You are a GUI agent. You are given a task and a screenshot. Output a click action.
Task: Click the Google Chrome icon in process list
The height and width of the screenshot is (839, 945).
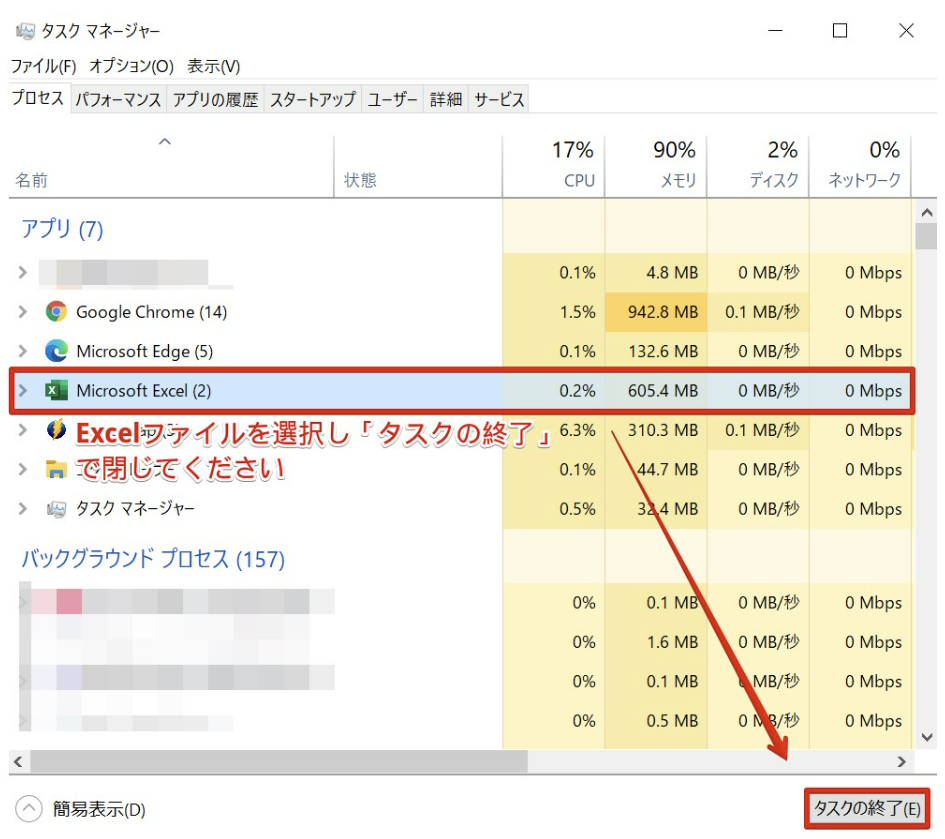[x=57, y=312]
